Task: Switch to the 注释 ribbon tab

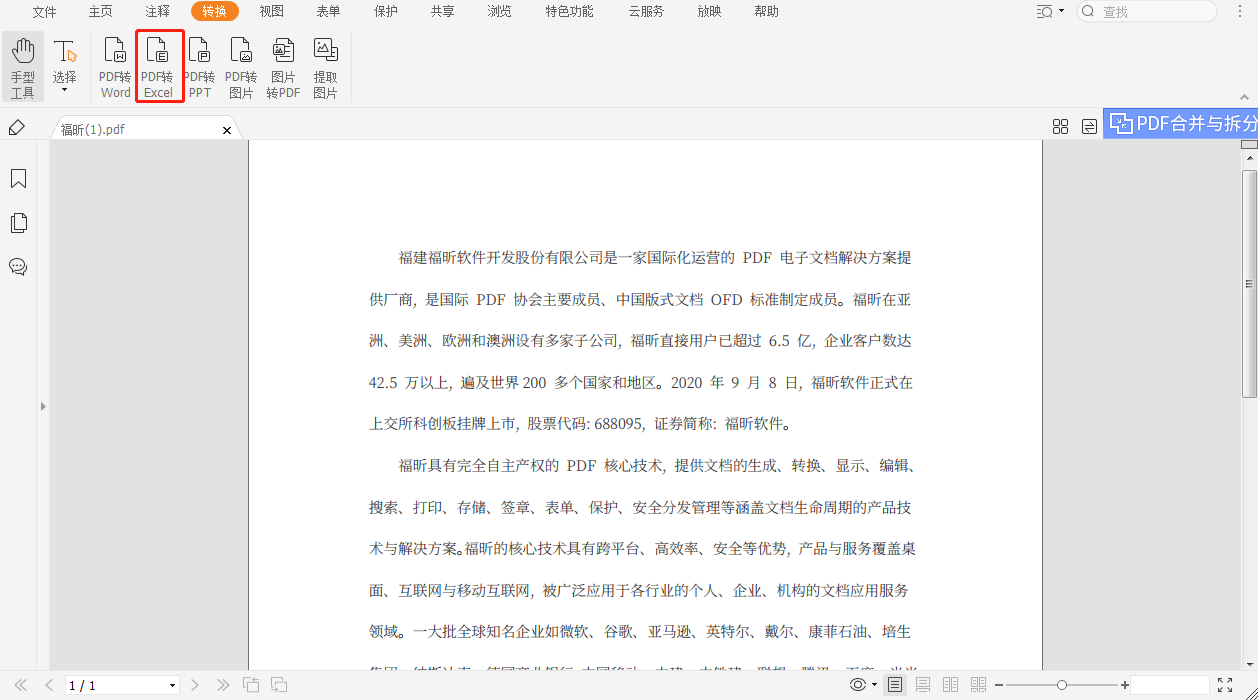Action: pos(156,12)
